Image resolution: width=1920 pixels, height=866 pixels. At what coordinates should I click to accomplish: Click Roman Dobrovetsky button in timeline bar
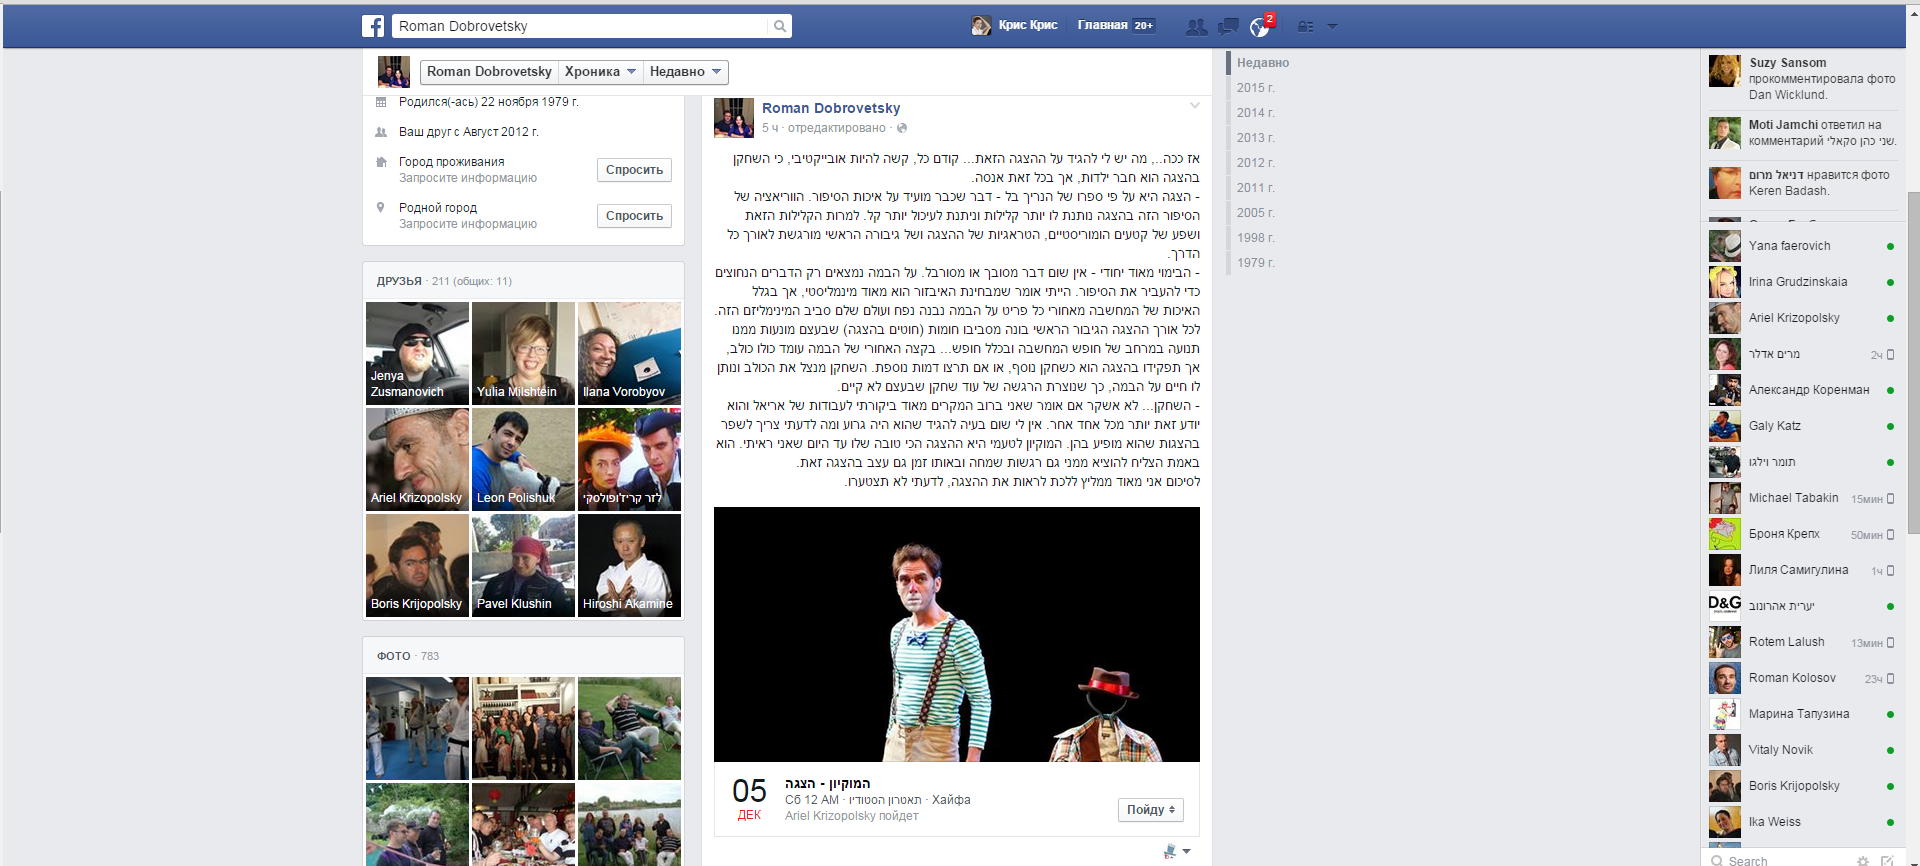point(489,72)
